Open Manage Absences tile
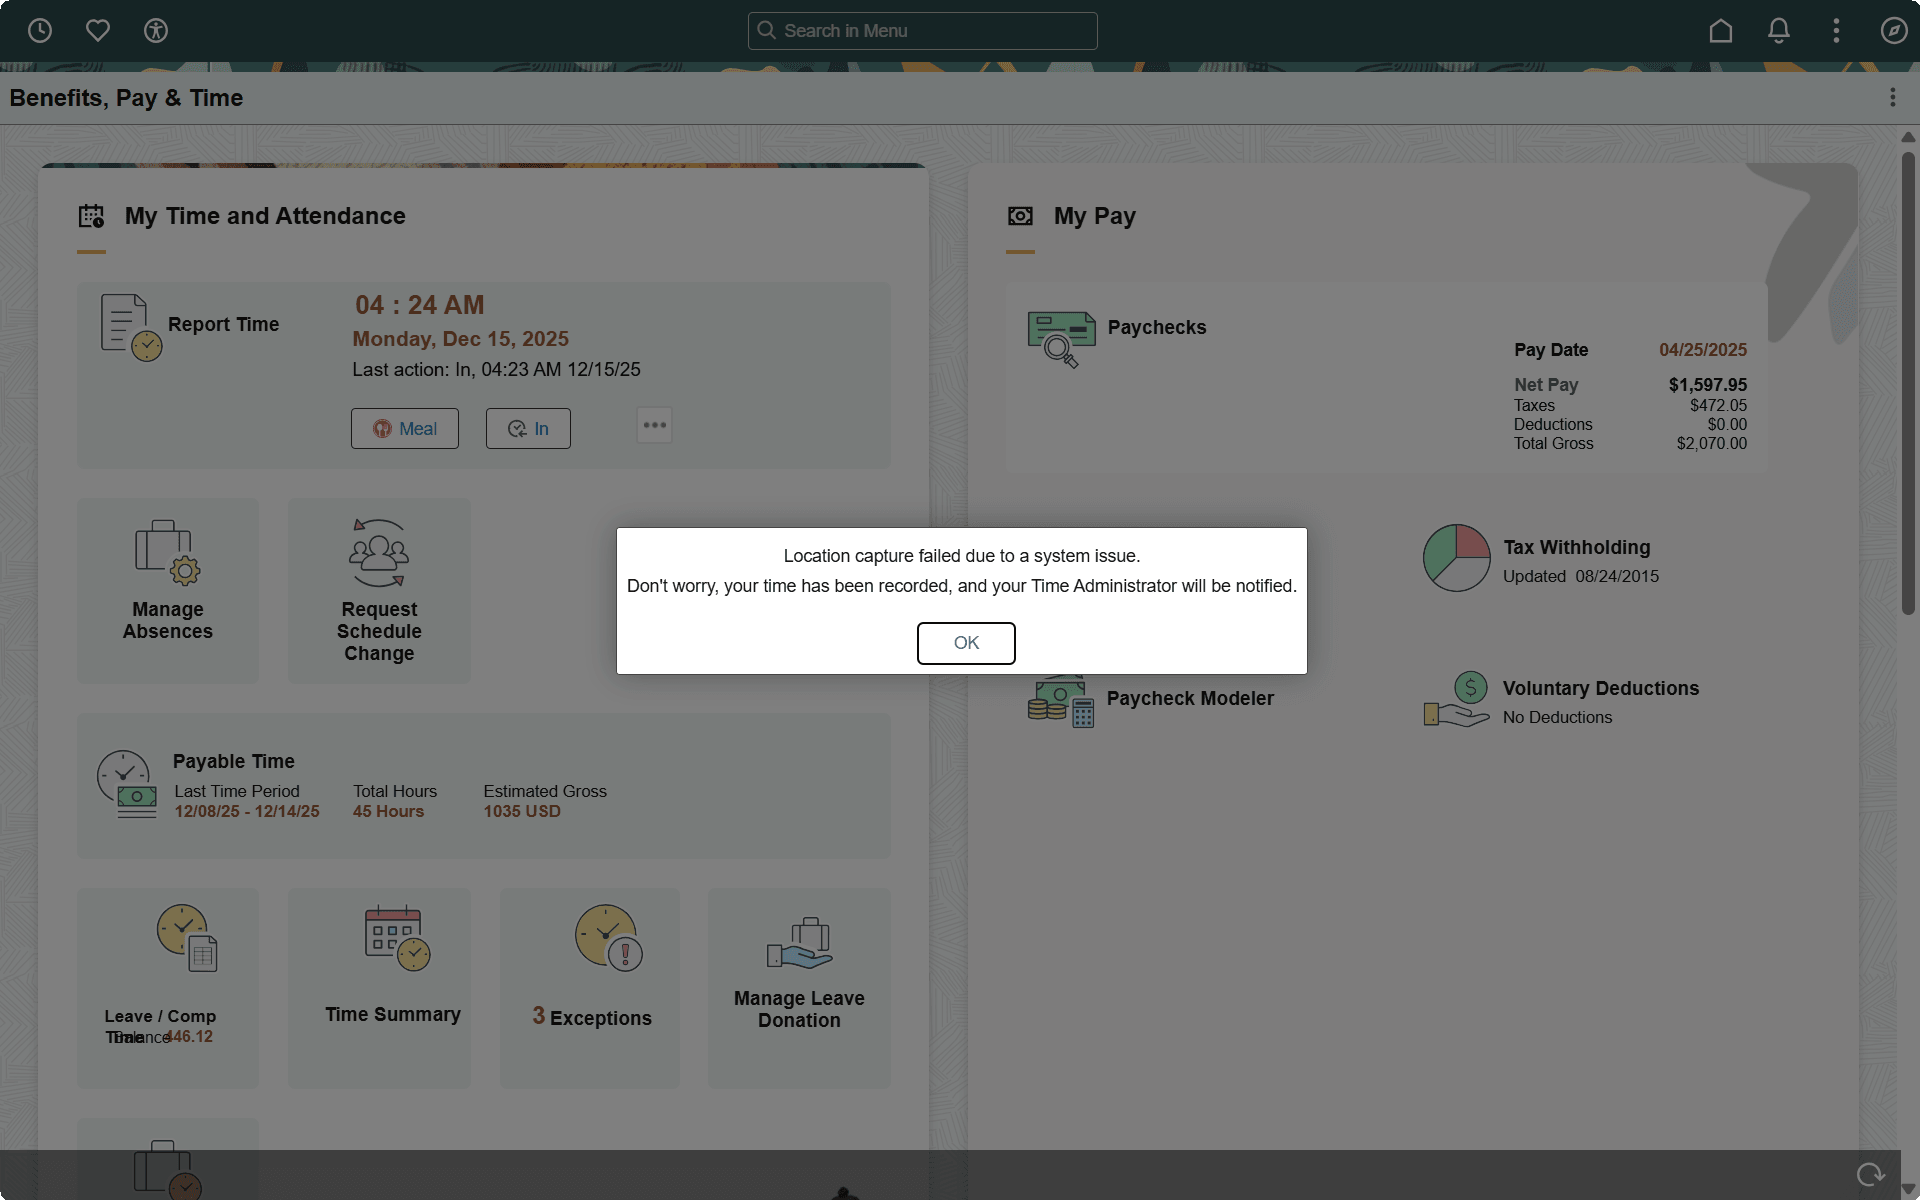1920x1200 pixels. [x=168, y=590]
